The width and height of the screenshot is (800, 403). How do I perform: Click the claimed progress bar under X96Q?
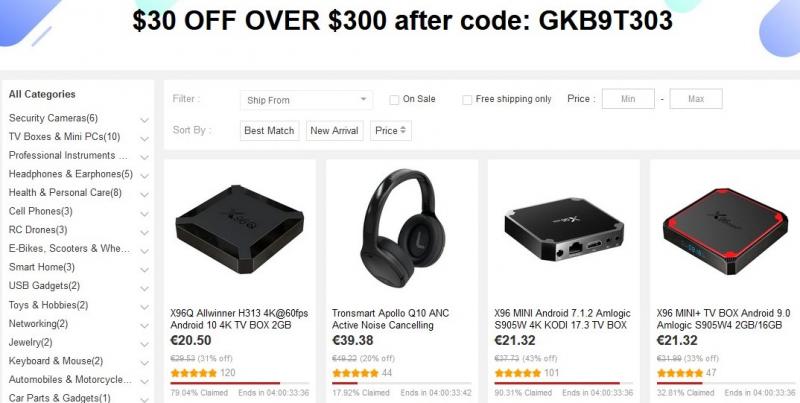(240, 383)
